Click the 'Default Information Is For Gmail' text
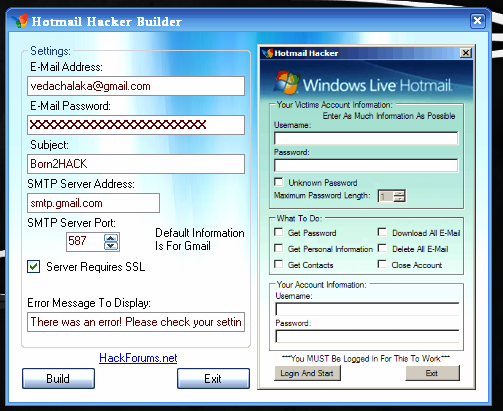The height and width of the screenshot is (411, 503). point(200,239)
